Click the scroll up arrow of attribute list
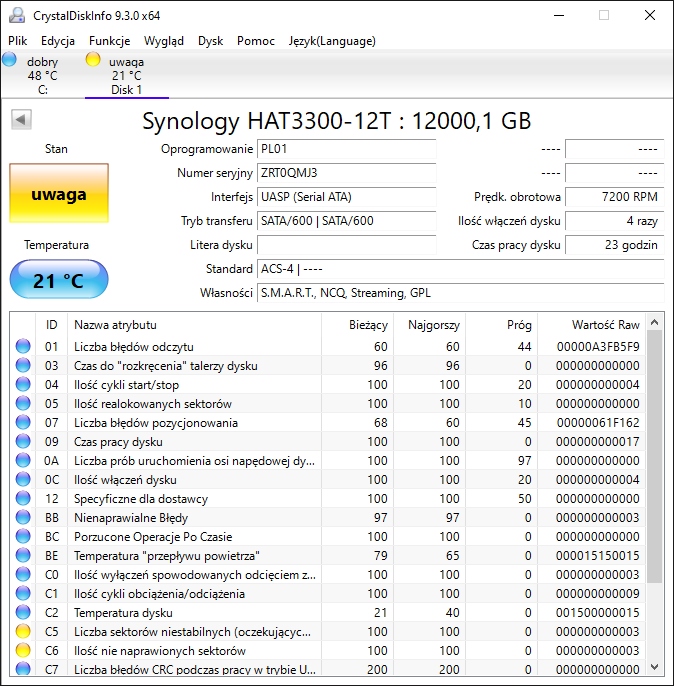 [654, 323]
